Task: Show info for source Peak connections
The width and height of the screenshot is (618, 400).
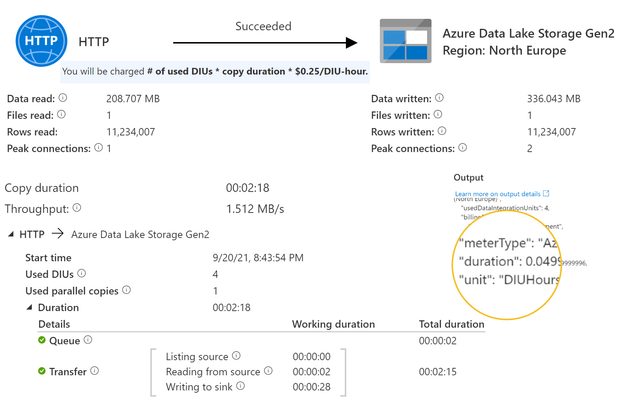Action: click(99, 147)
